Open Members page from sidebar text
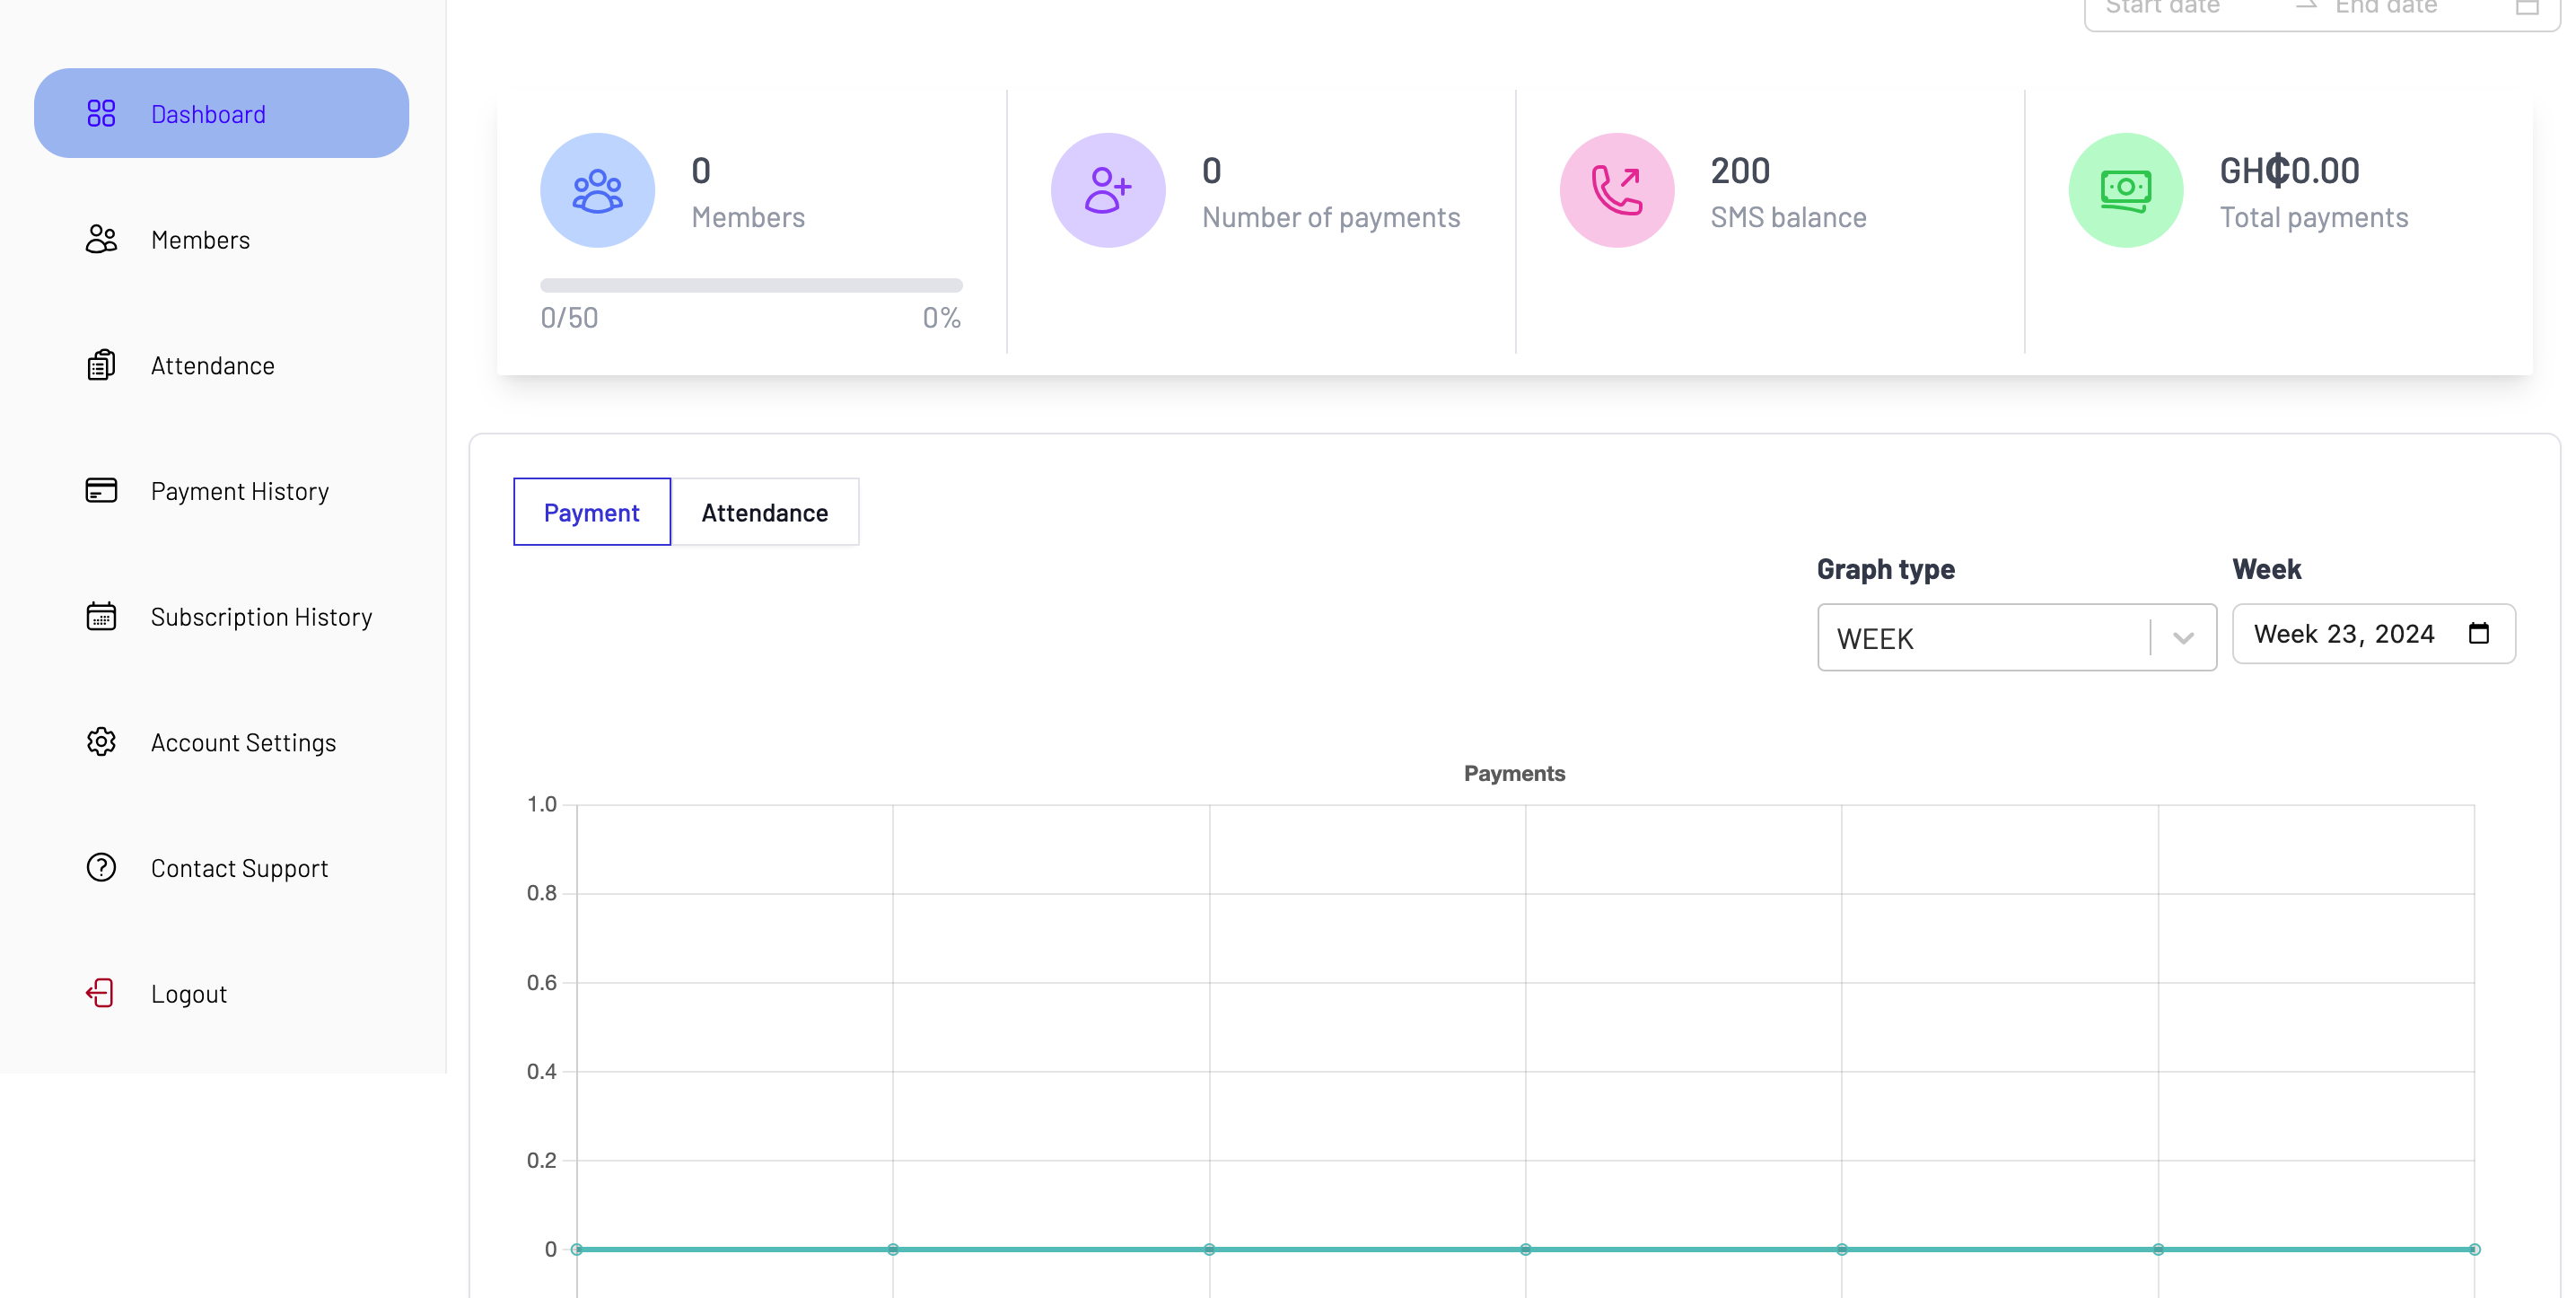2576x1298 pixels. click(200, 240)
